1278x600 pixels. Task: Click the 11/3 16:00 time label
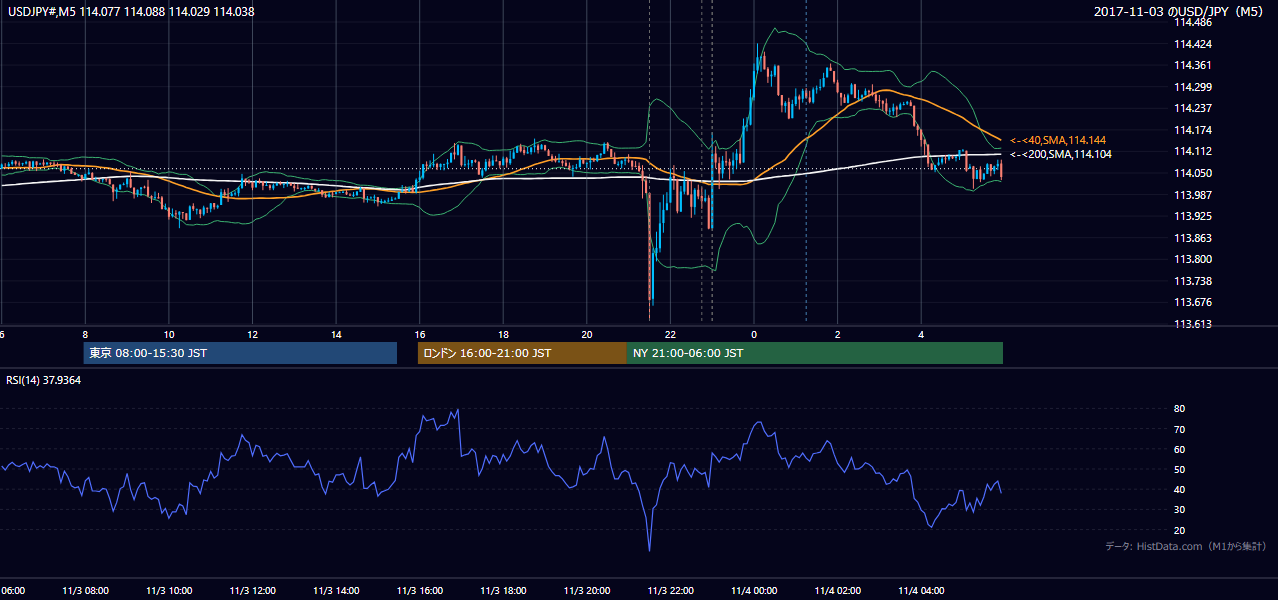(x=420, y=591)
